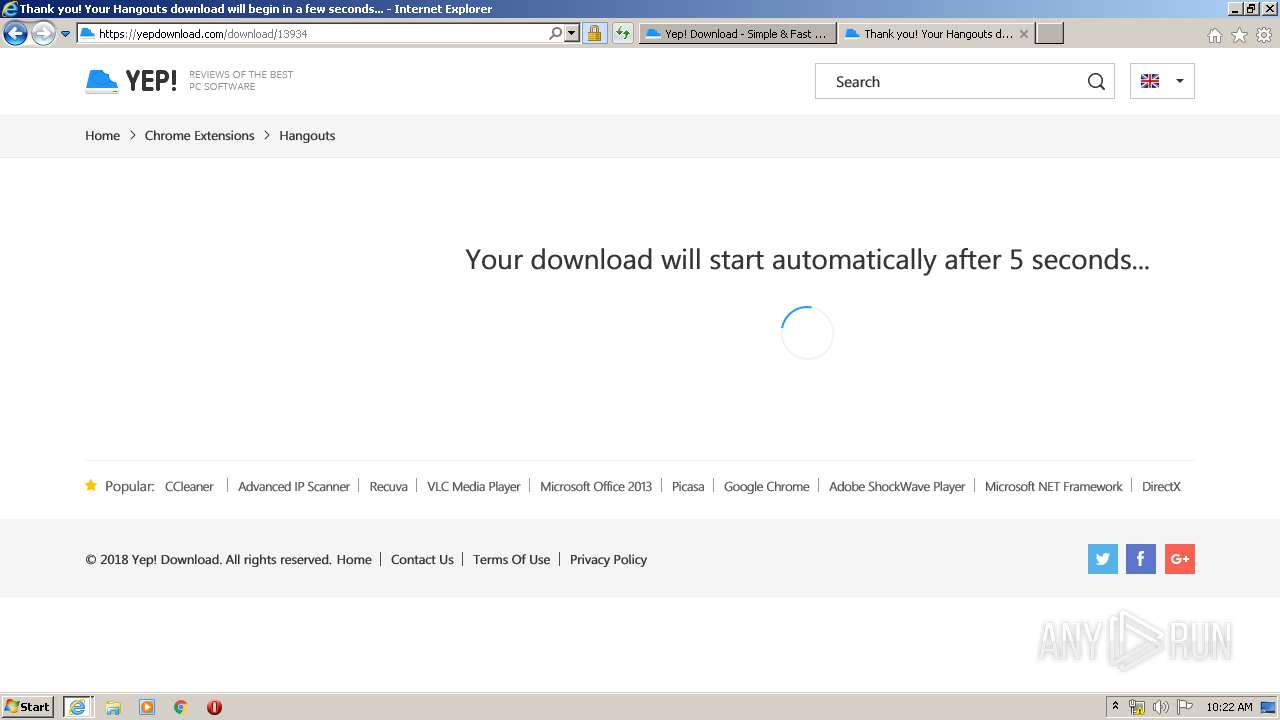Viewport: 1280px width, 720px height.
Task: Click the Hangouts breadcrumb link
Action: (307, 136)
